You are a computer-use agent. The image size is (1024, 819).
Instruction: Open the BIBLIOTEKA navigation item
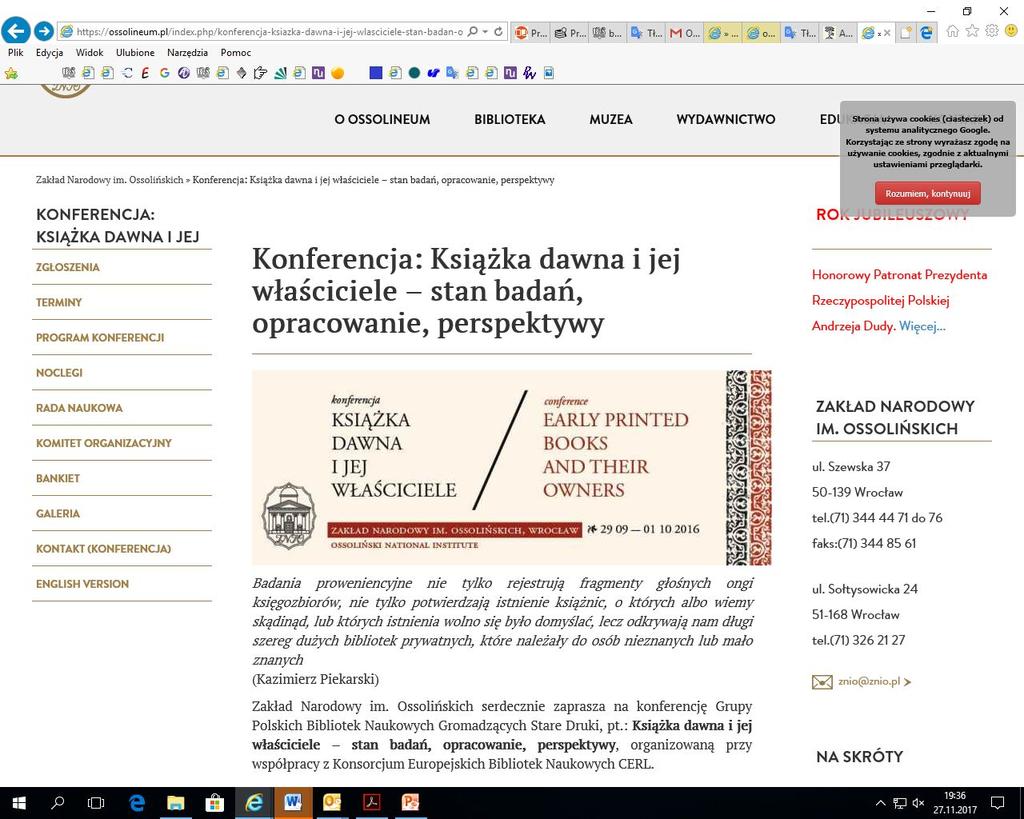[509, 120]
